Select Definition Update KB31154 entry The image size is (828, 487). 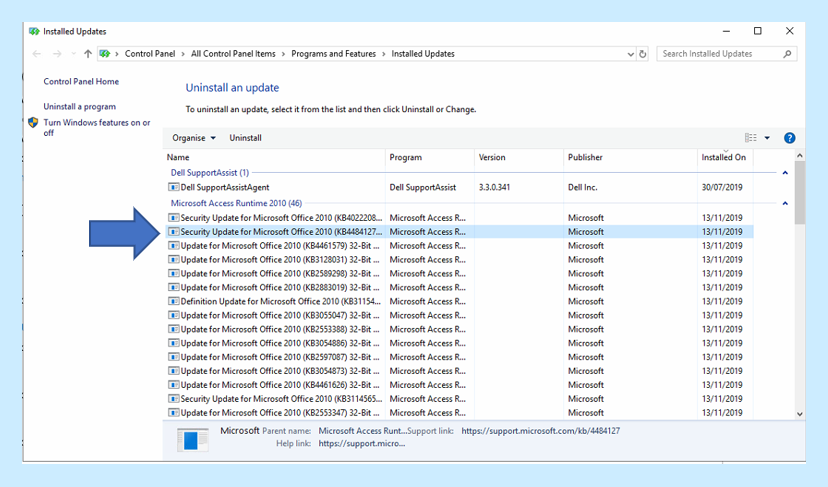[x=459, y=302]
